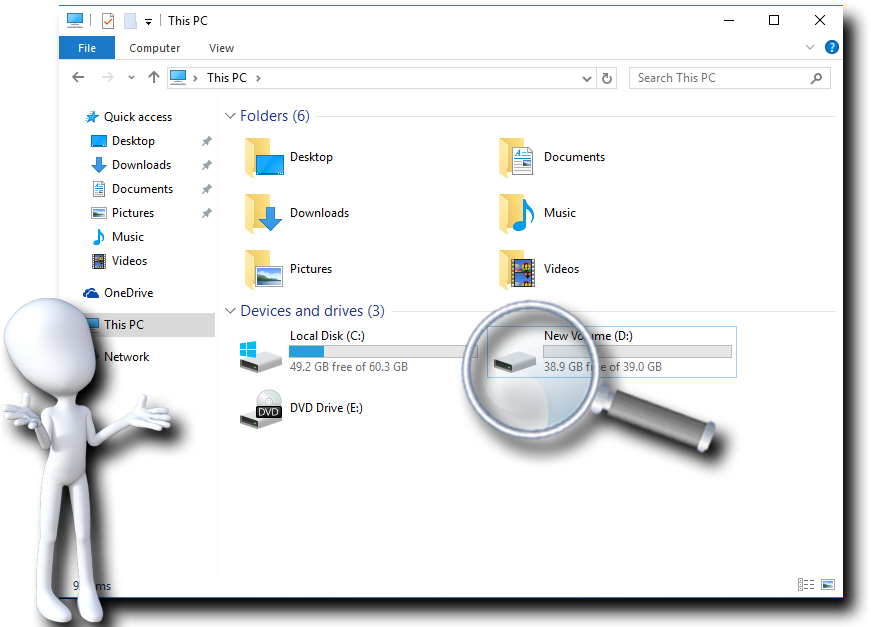Open the Local Disk (C:) drive

point(261,353)
